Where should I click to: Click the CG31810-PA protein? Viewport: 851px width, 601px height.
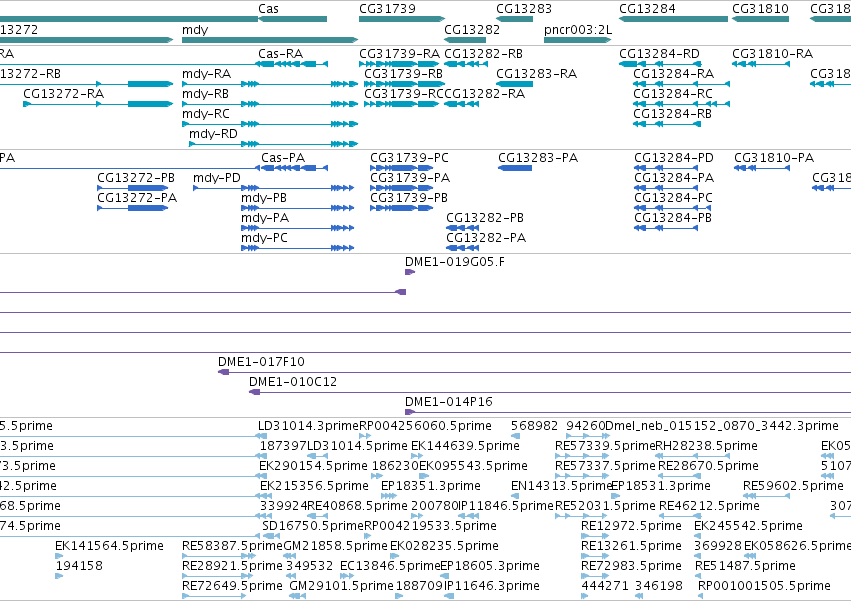point(762,168)
